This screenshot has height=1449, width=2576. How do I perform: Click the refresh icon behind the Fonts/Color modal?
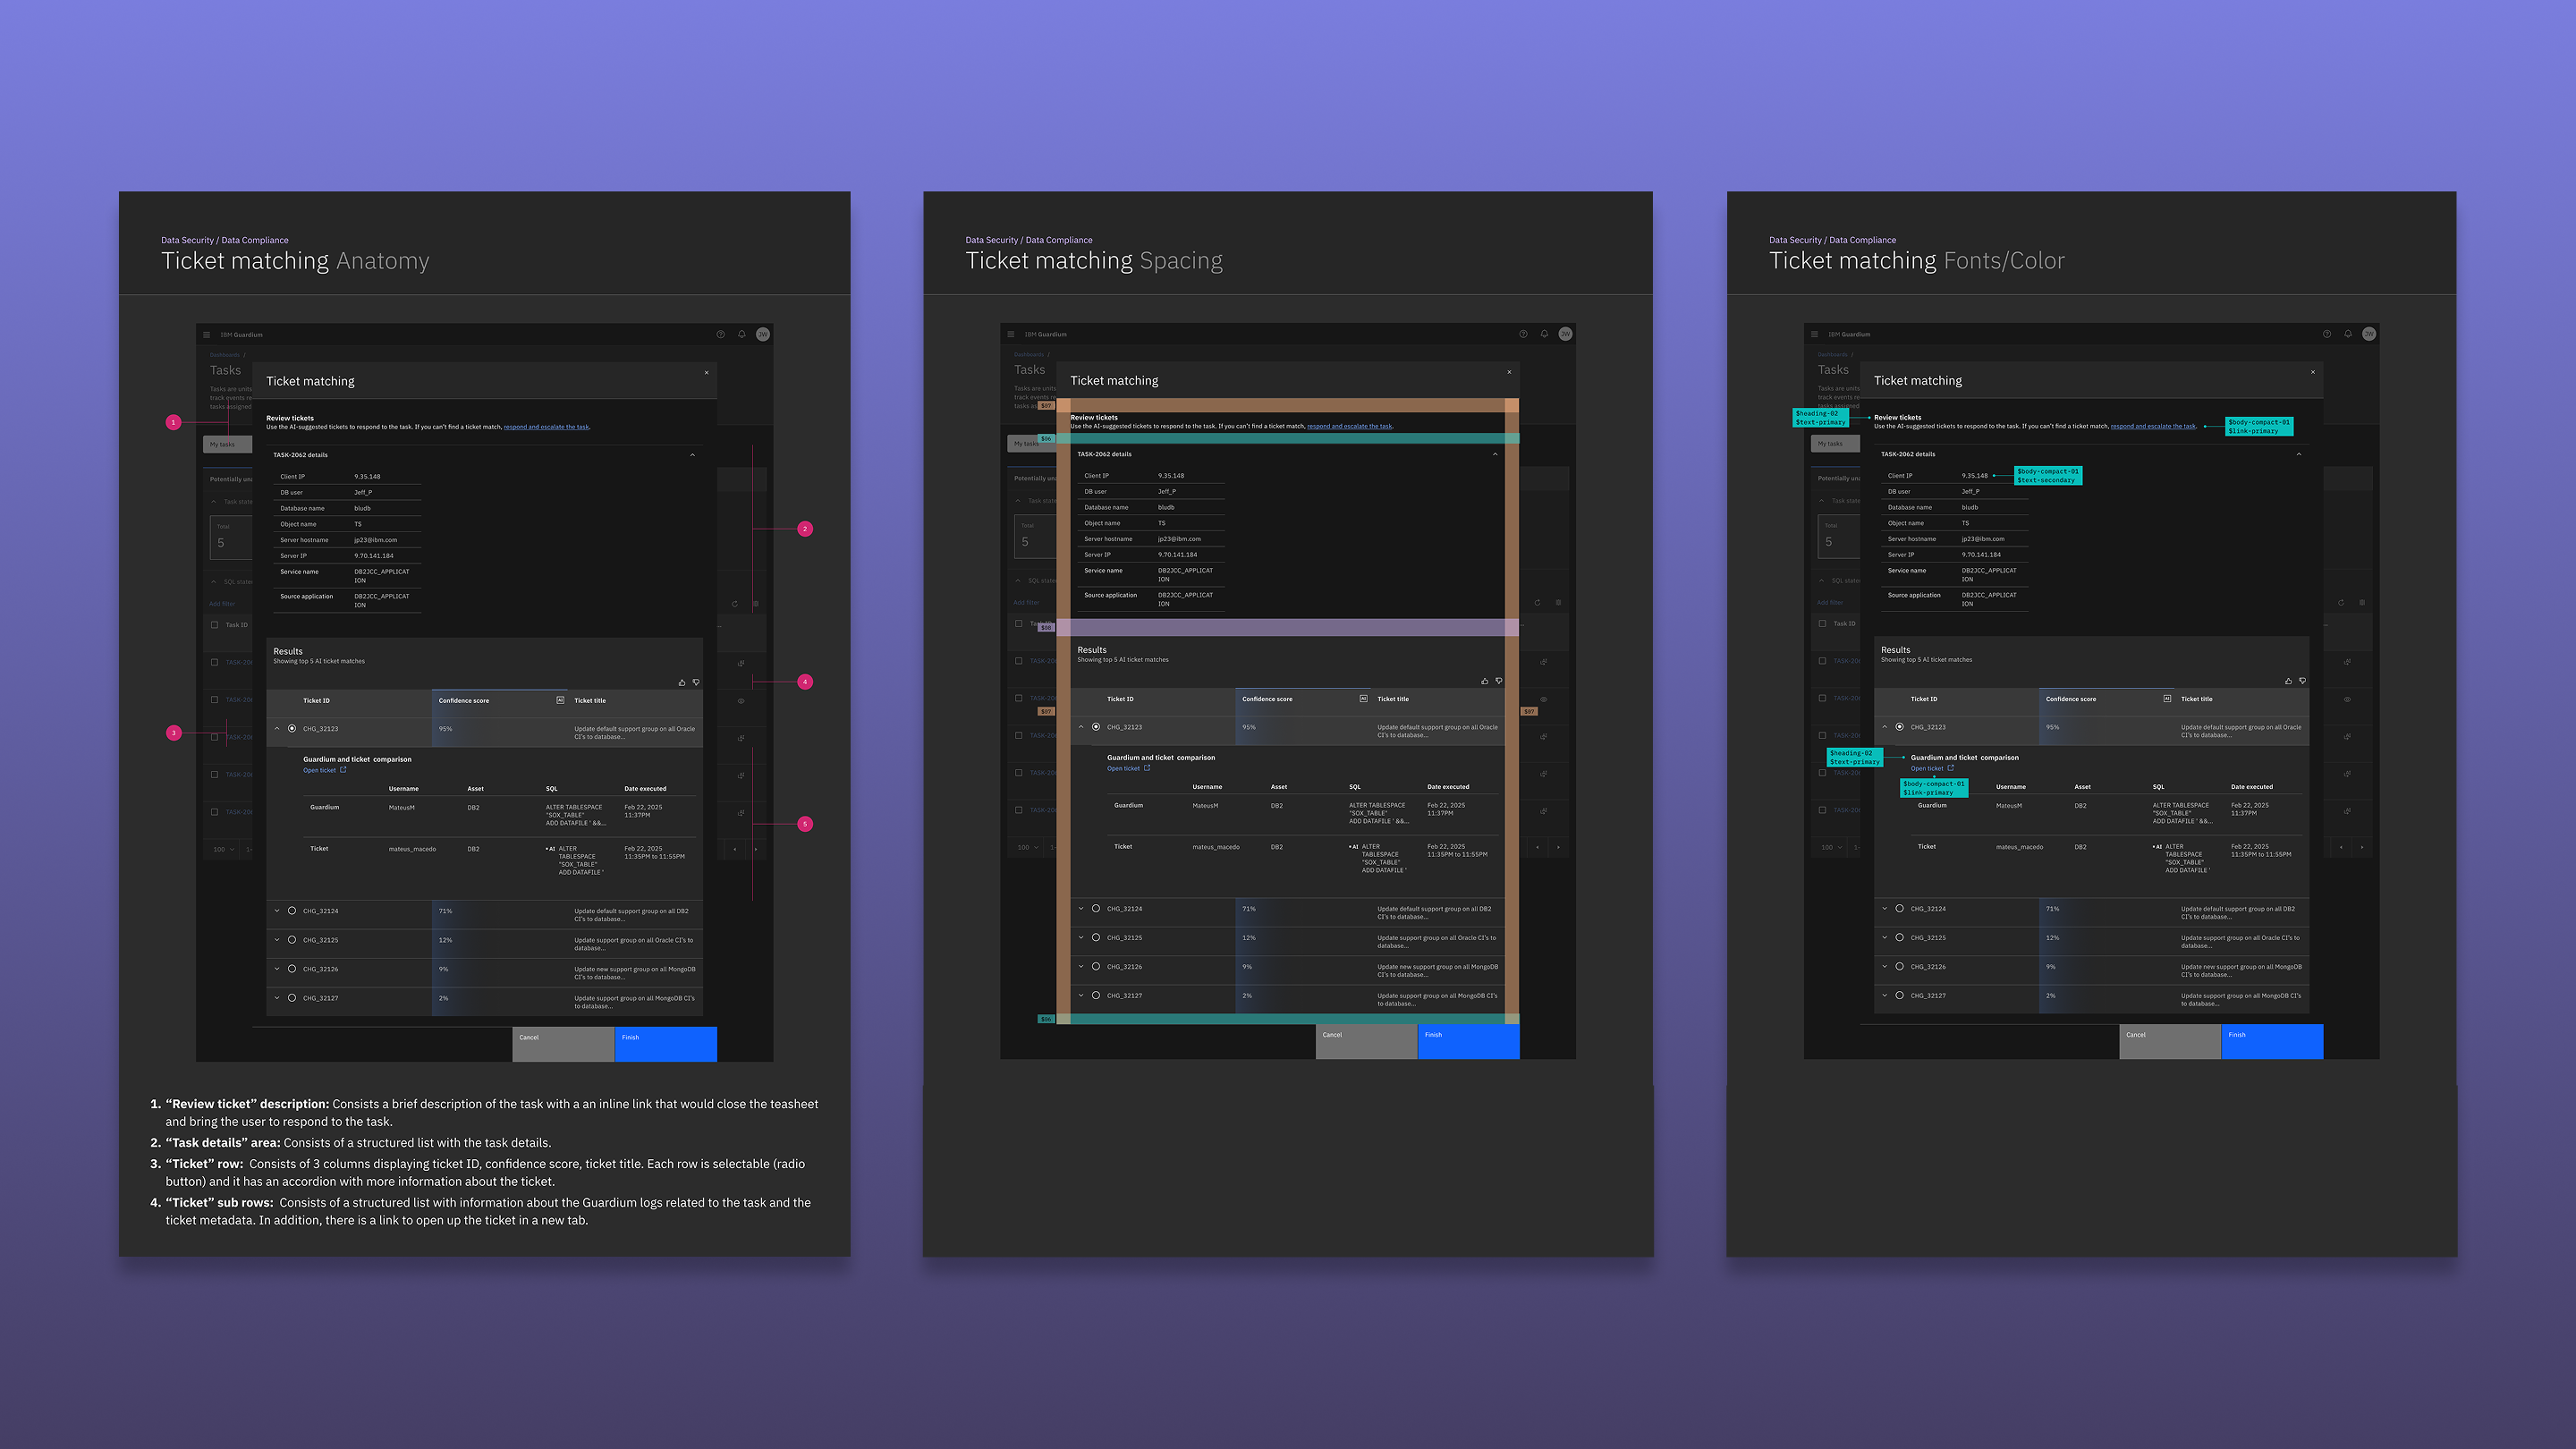pos(2341,603)
